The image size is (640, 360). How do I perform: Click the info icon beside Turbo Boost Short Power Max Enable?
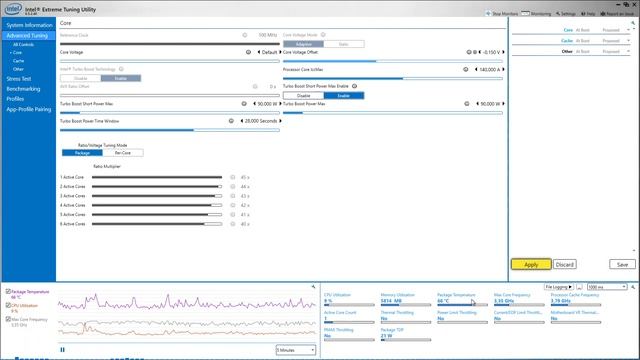[x=354, y=86]
